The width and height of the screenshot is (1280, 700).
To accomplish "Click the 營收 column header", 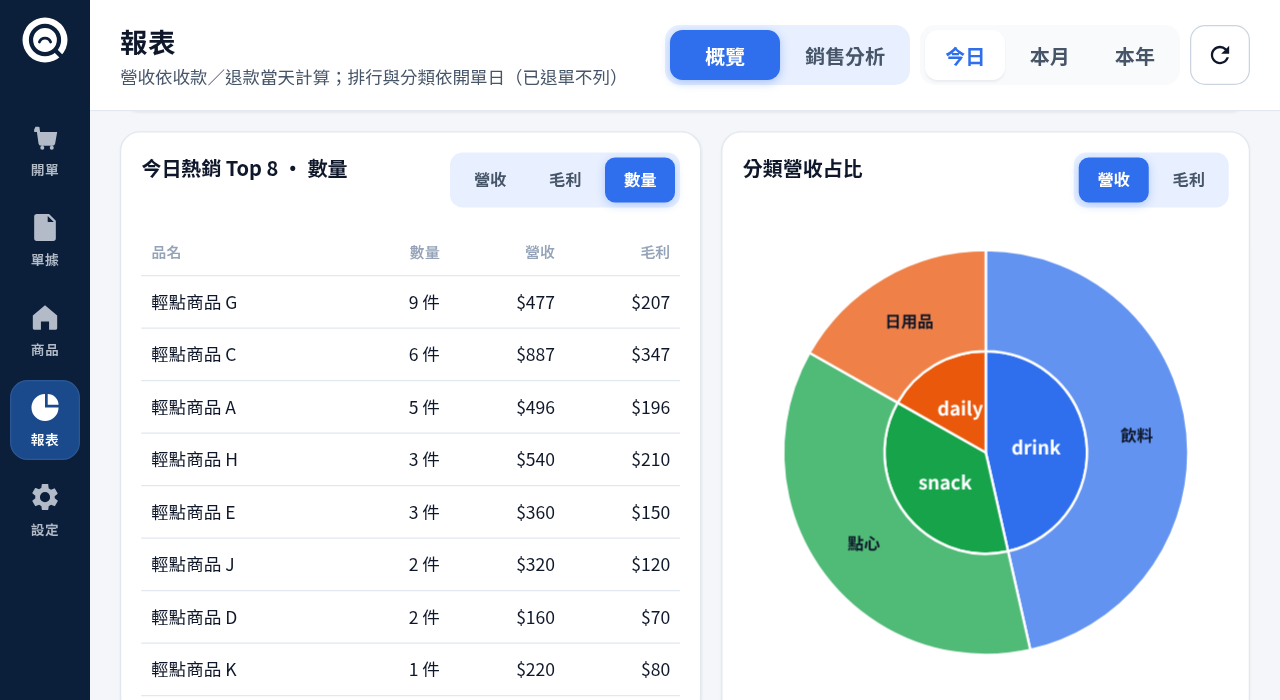I will point(540,252).
